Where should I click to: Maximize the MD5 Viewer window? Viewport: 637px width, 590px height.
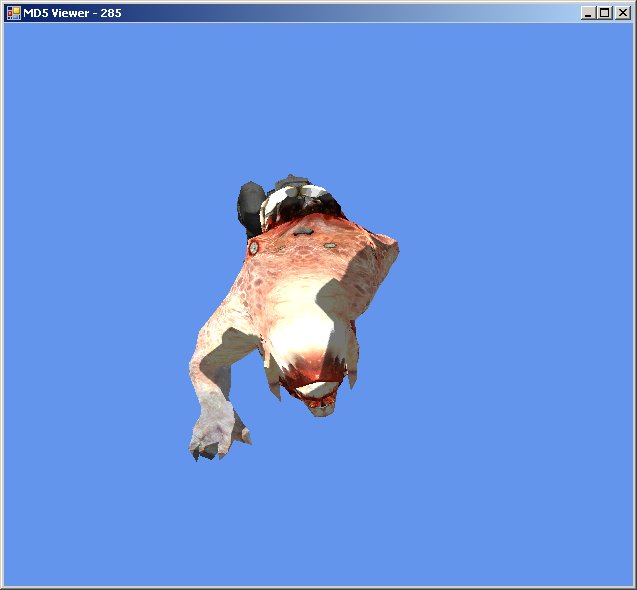(x=604, y=13)
